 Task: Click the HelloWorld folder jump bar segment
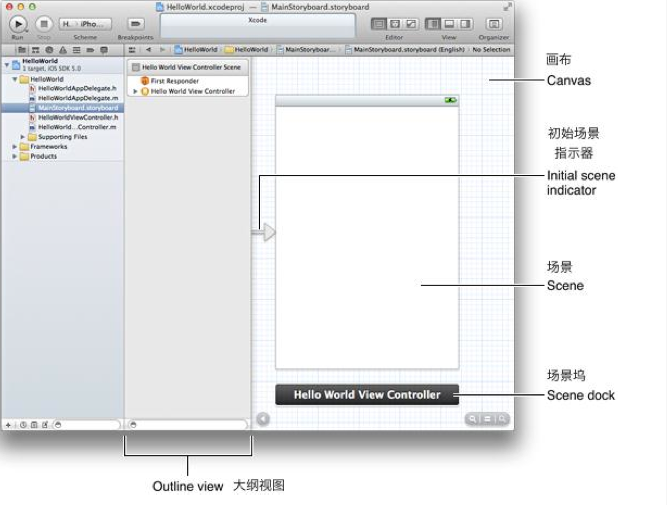click(x=247, y=50)
